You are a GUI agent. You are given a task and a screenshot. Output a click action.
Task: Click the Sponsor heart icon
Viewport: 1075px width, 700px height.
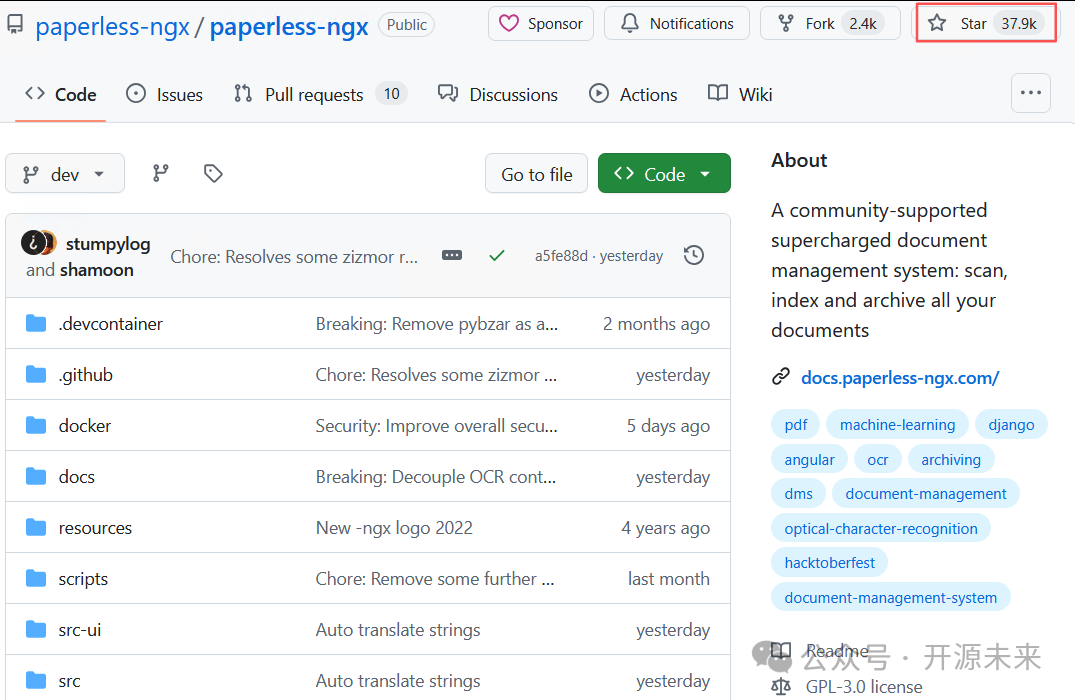[510, 23]
